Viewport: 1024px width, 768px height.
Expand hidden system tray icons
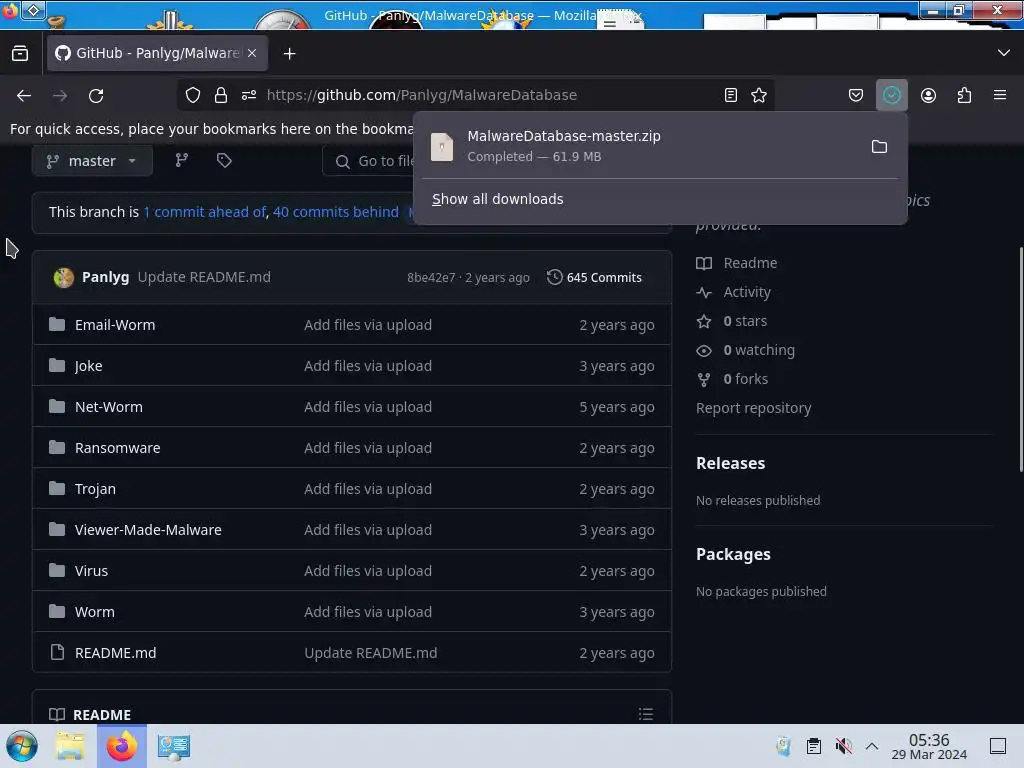tap(872, 746)
